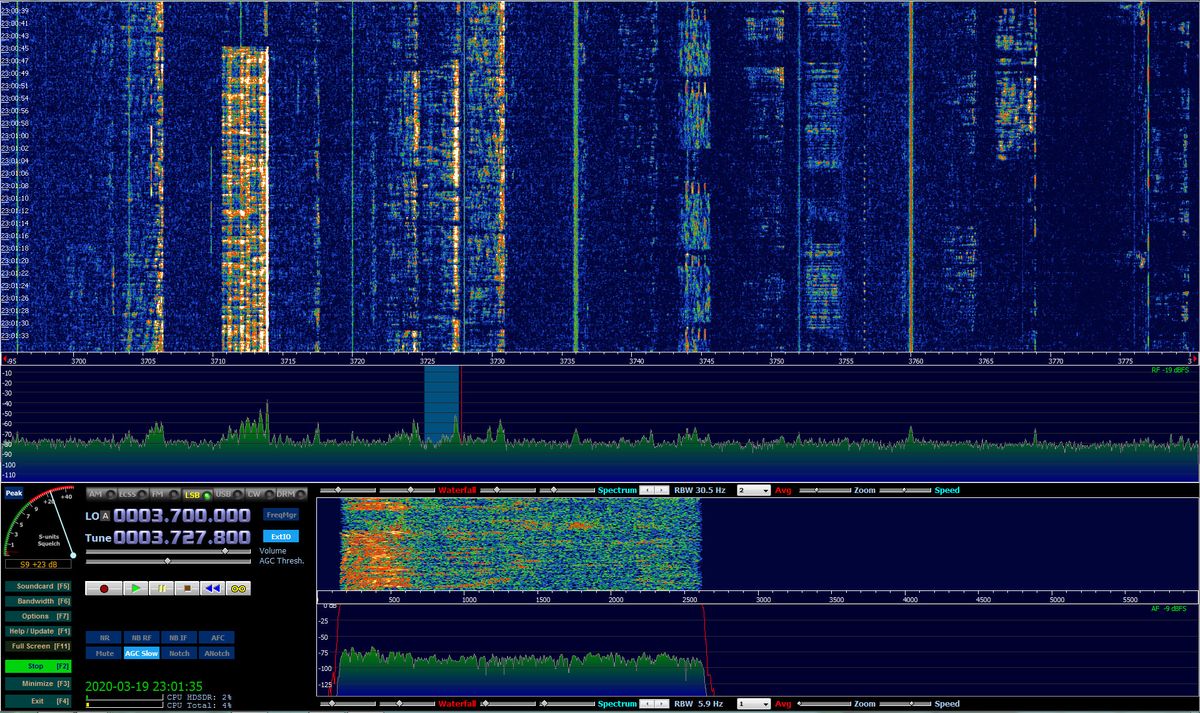Enable AFC frequency control
This screenshot has height=713, width=1200.
coord(216,637)
